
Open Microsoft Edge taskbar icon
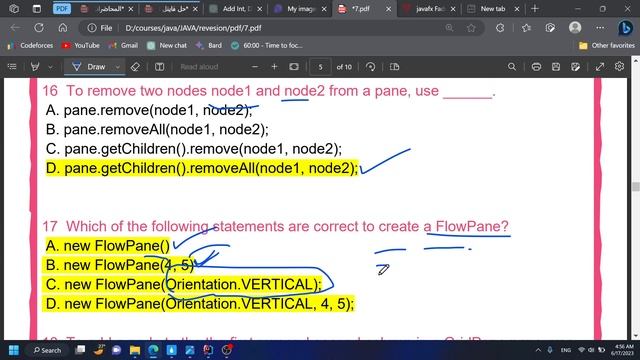click(153, 350)
